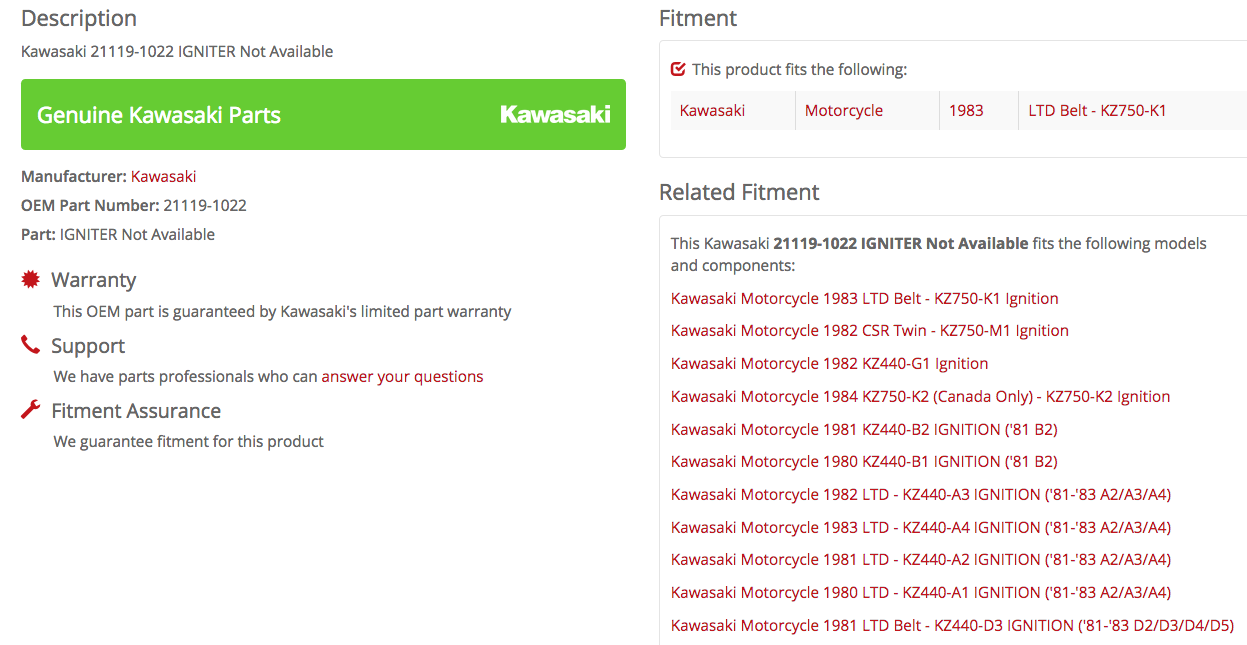The image size is (1247, 645).
Task: Click the red checkmark fitment icon
Action: [x=679, y=69]
